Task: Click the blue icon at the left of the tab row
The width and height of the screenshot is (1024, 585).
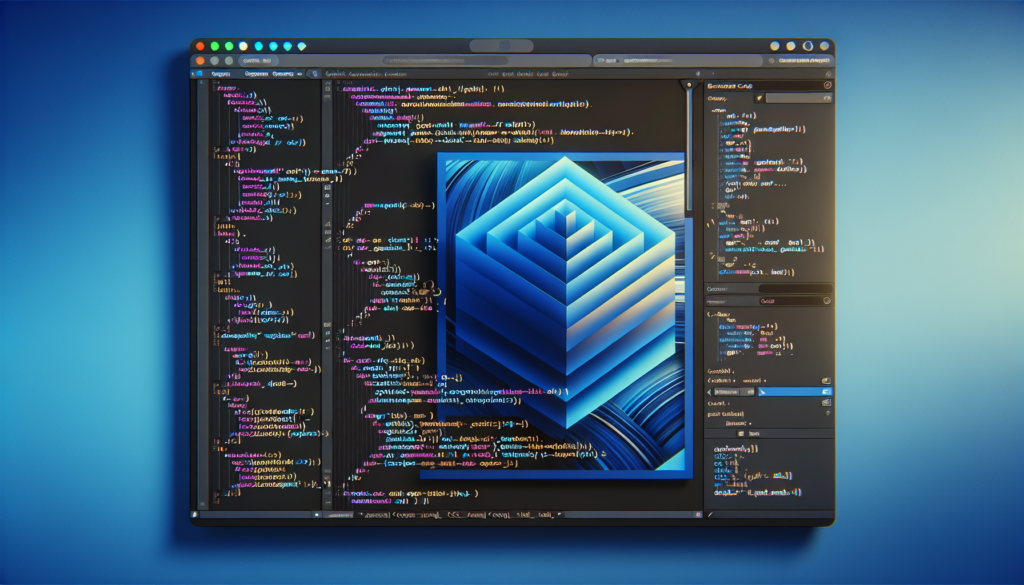Action: tap(198, 73)
